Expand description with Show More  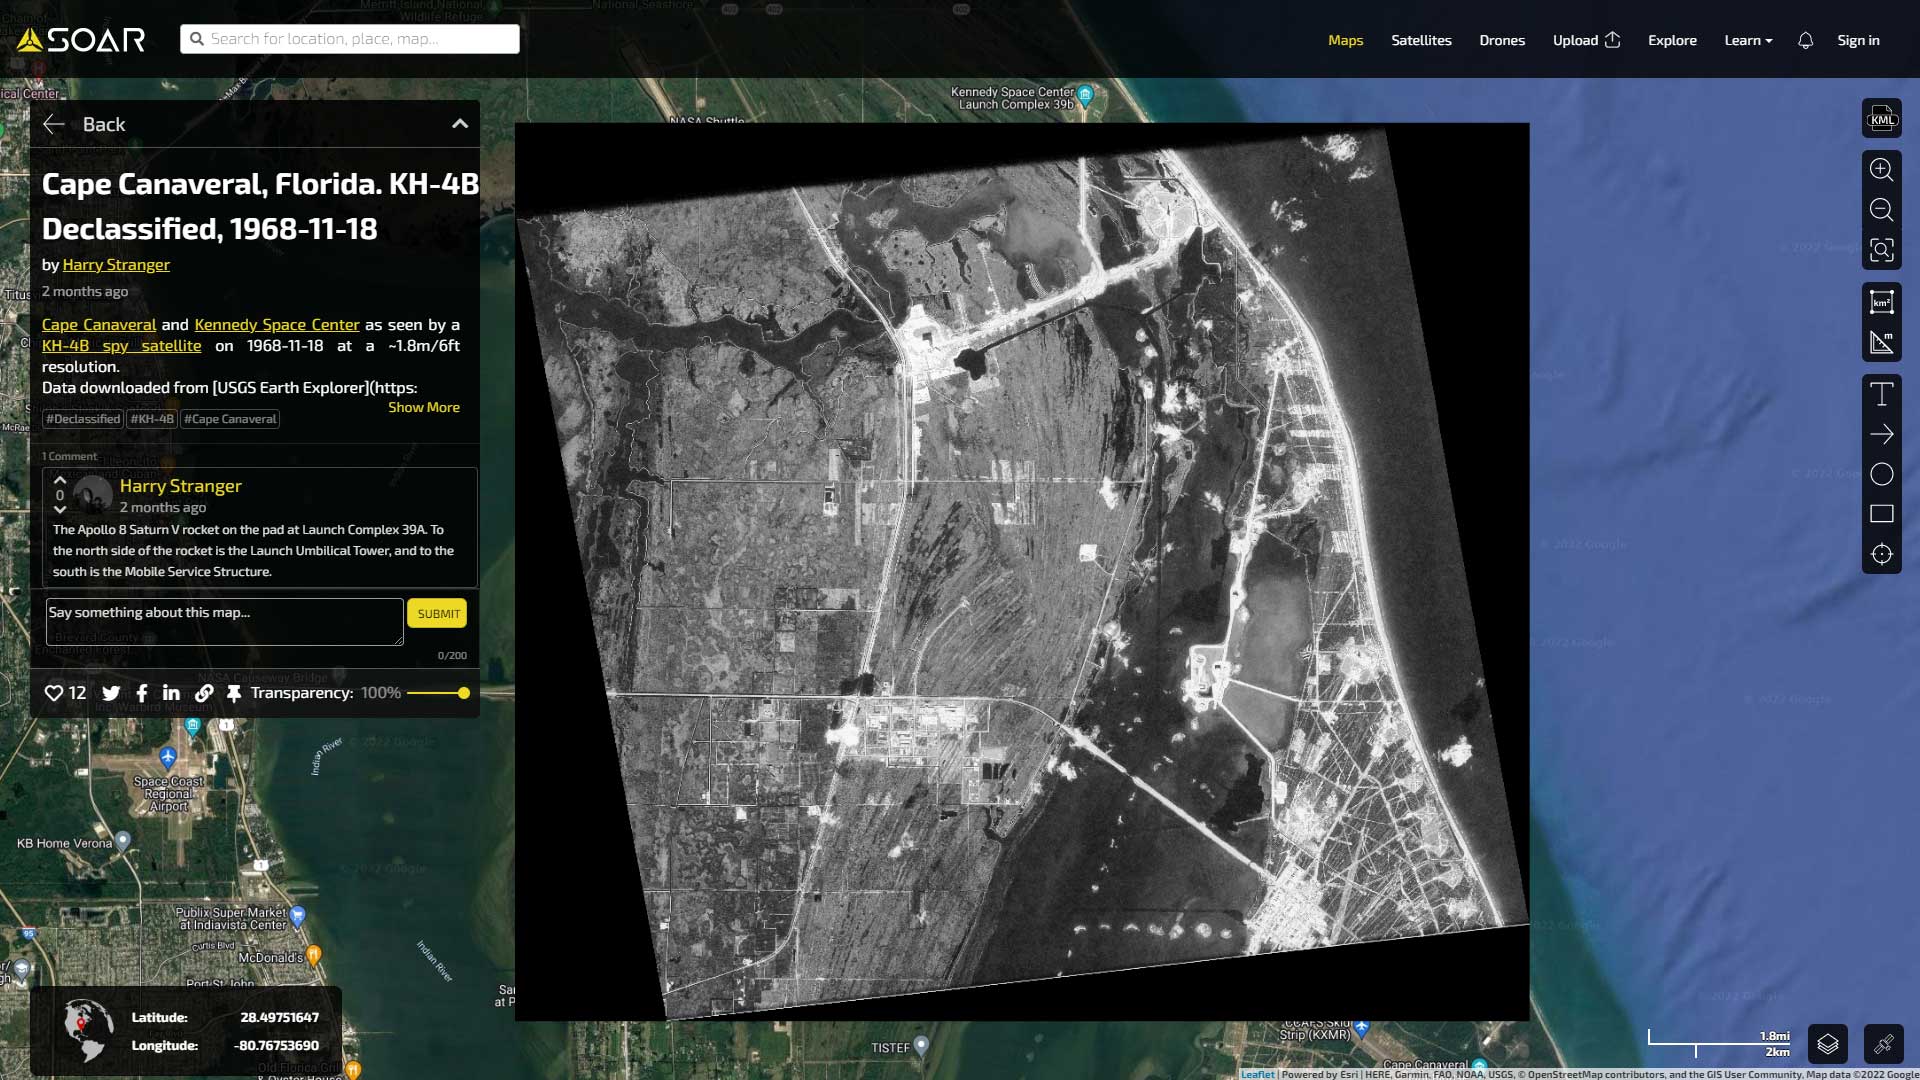coord(423,407)
